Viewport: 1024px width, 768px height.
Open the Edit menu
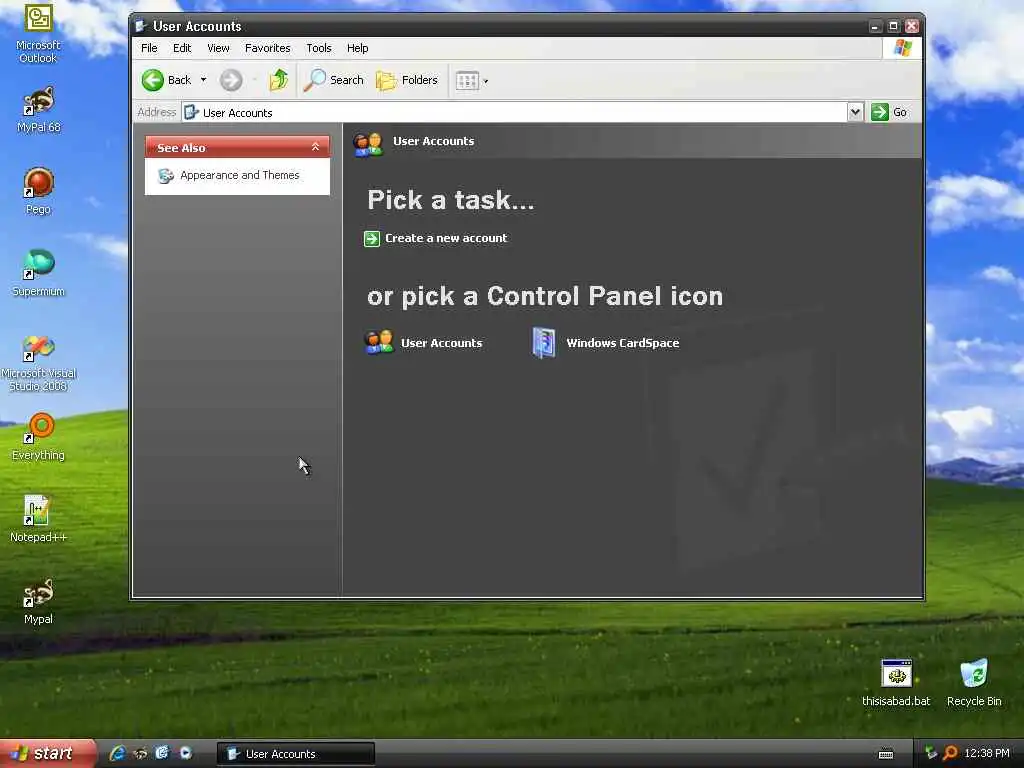pyautogui.click(x=182, y=48)
